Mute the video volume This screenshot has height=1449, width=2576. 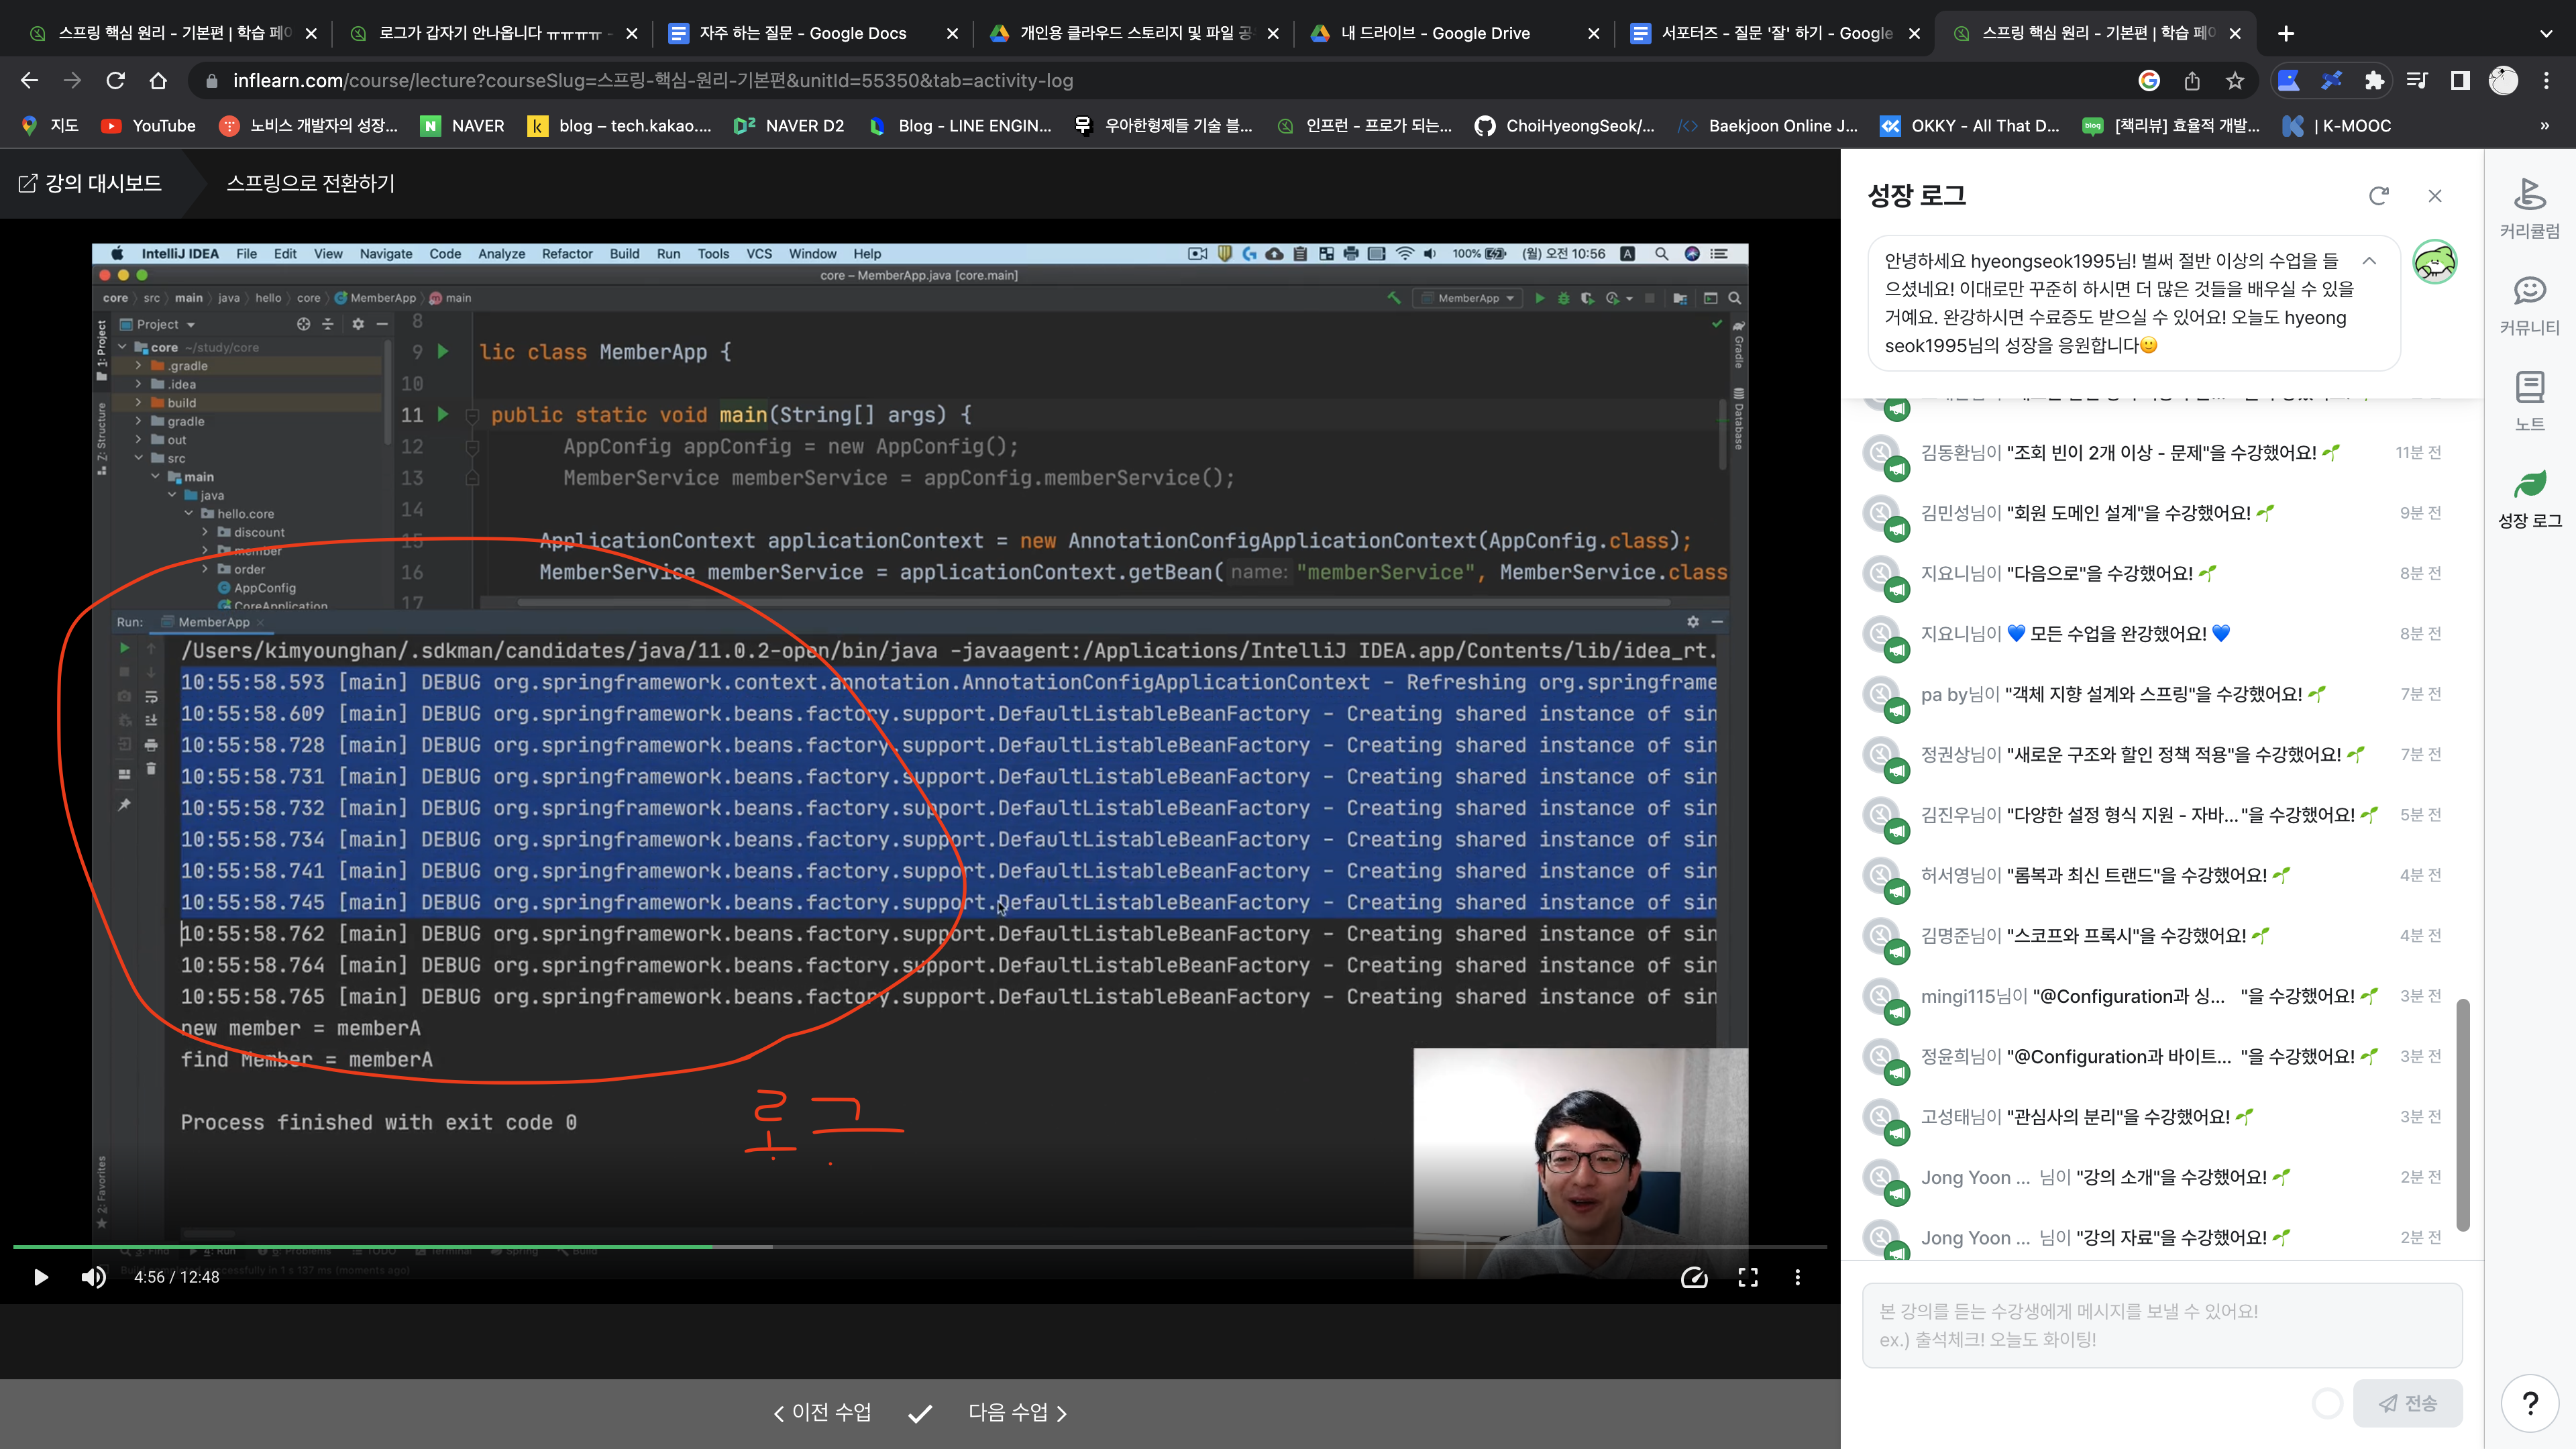pyautogui.click(x=94, y=1277)
